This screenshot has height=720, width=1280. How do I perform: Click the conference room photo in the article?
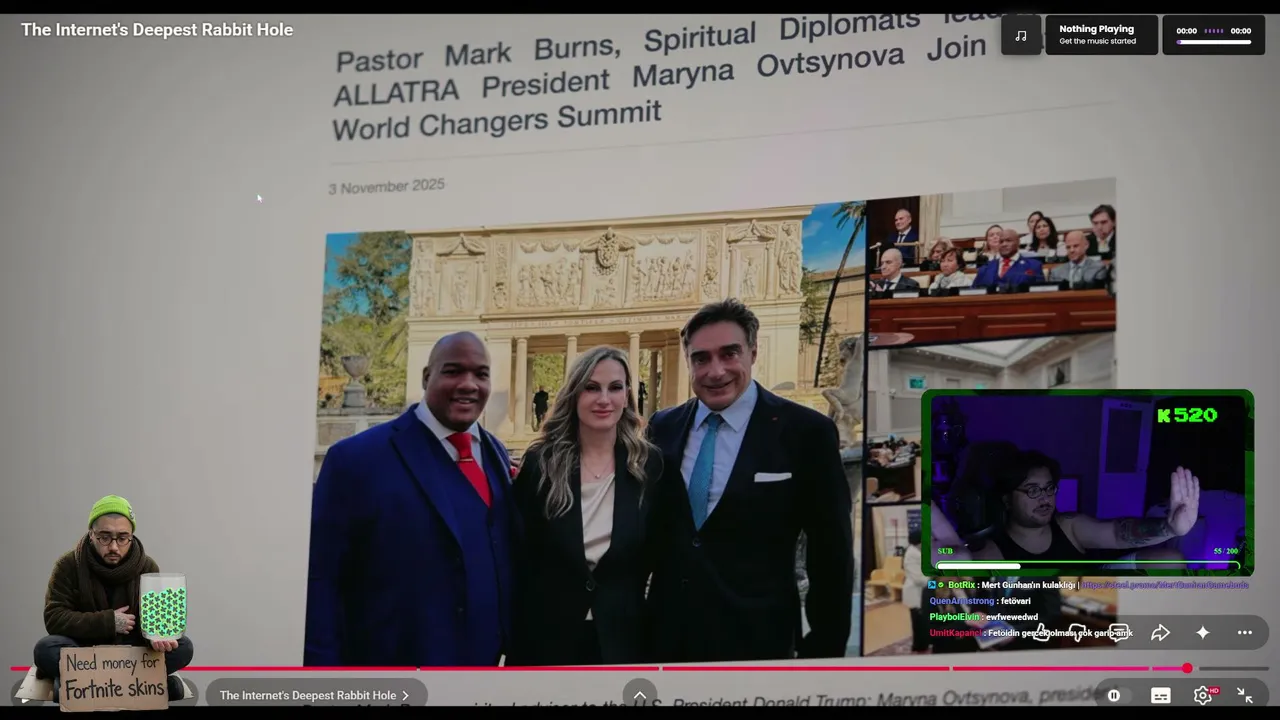pos(991,262)
